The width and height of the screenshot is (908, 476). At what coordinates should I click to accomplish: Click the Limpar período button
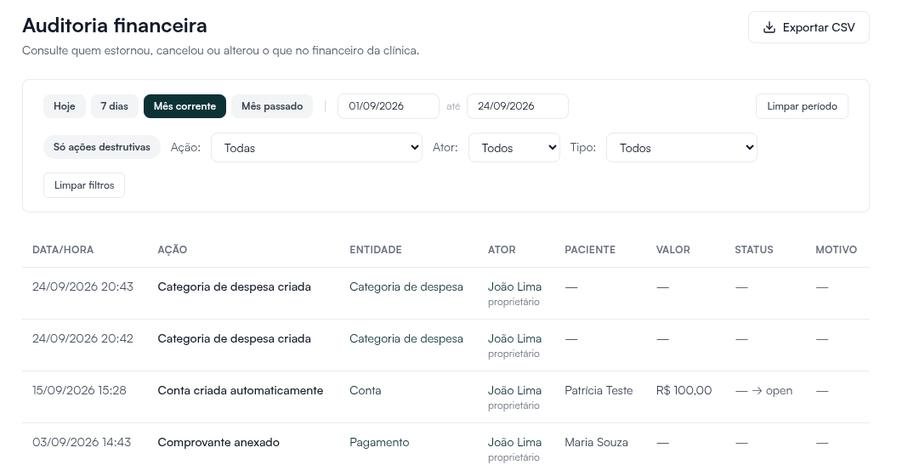tap(802, 106)
